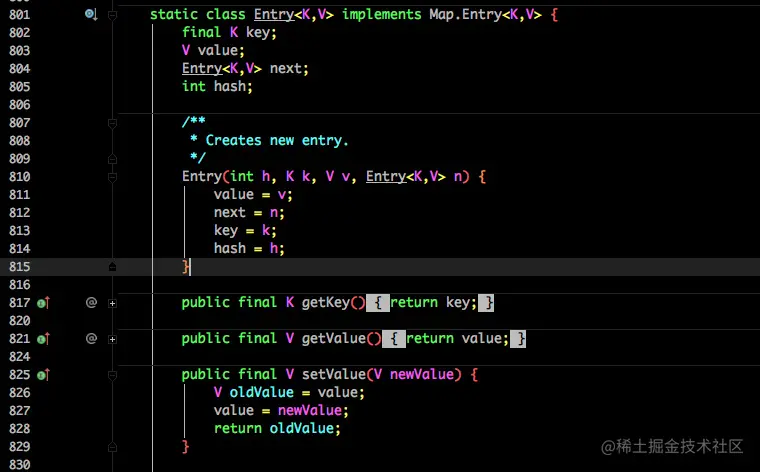Click the underlined Entry parameter type on line 810
760x472 pixels.
point(386,176)
